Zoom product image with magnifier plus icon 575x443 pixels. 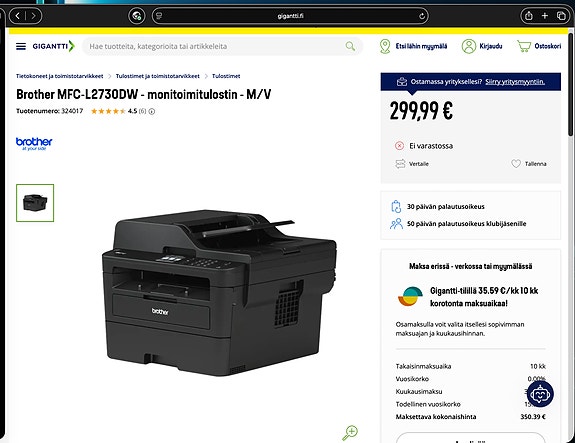coord(350,433)
